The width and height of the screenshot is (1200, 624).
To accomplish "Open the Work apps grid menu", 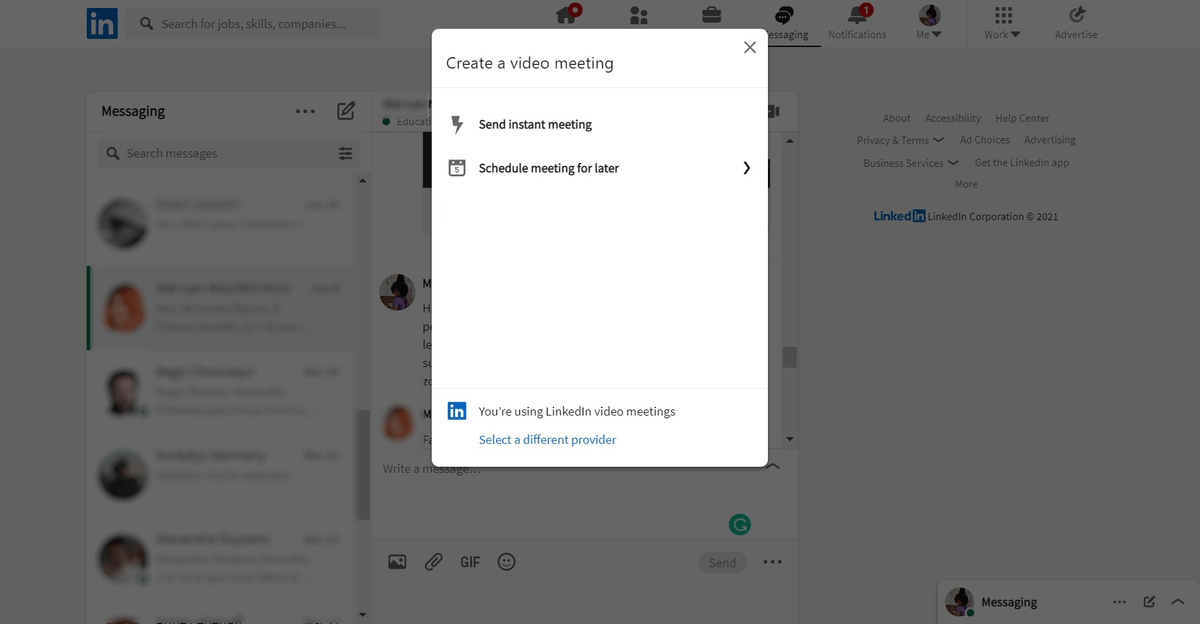I will (x=1003, y=22).
